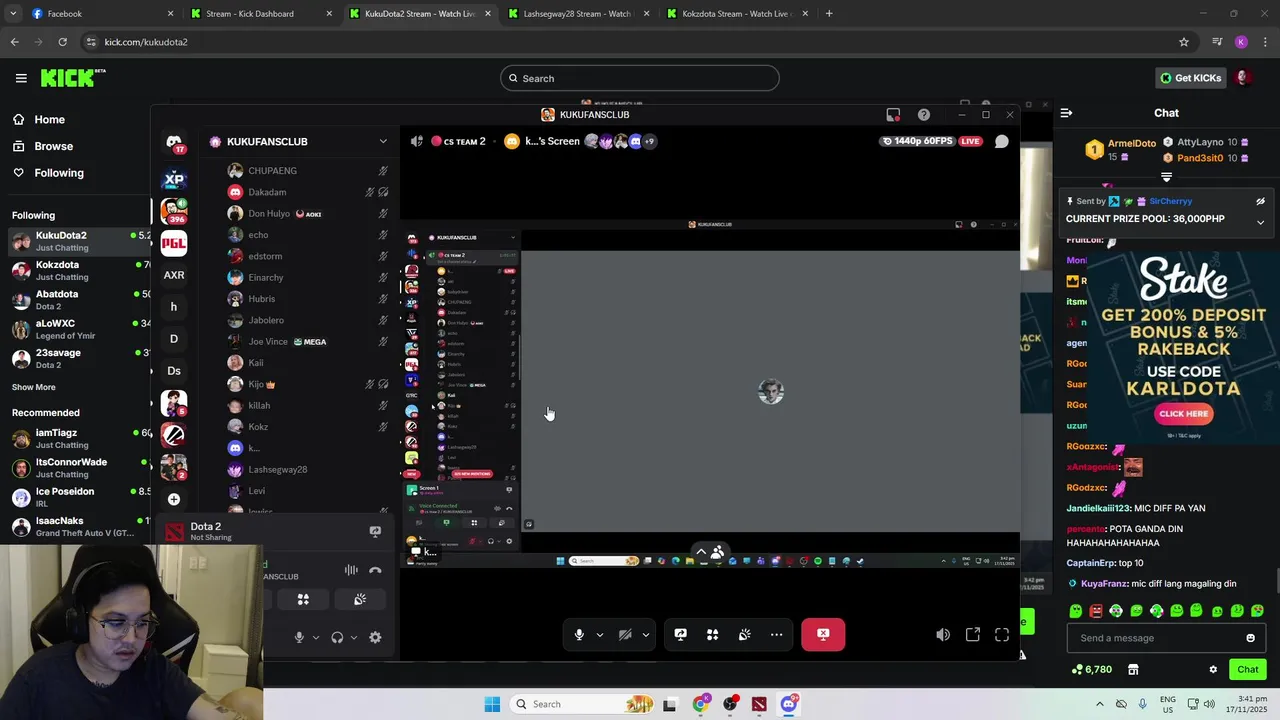Click the Get KICKs button
The height and width of the screenshot is (720, 1280).
(x=1190, y=78)
